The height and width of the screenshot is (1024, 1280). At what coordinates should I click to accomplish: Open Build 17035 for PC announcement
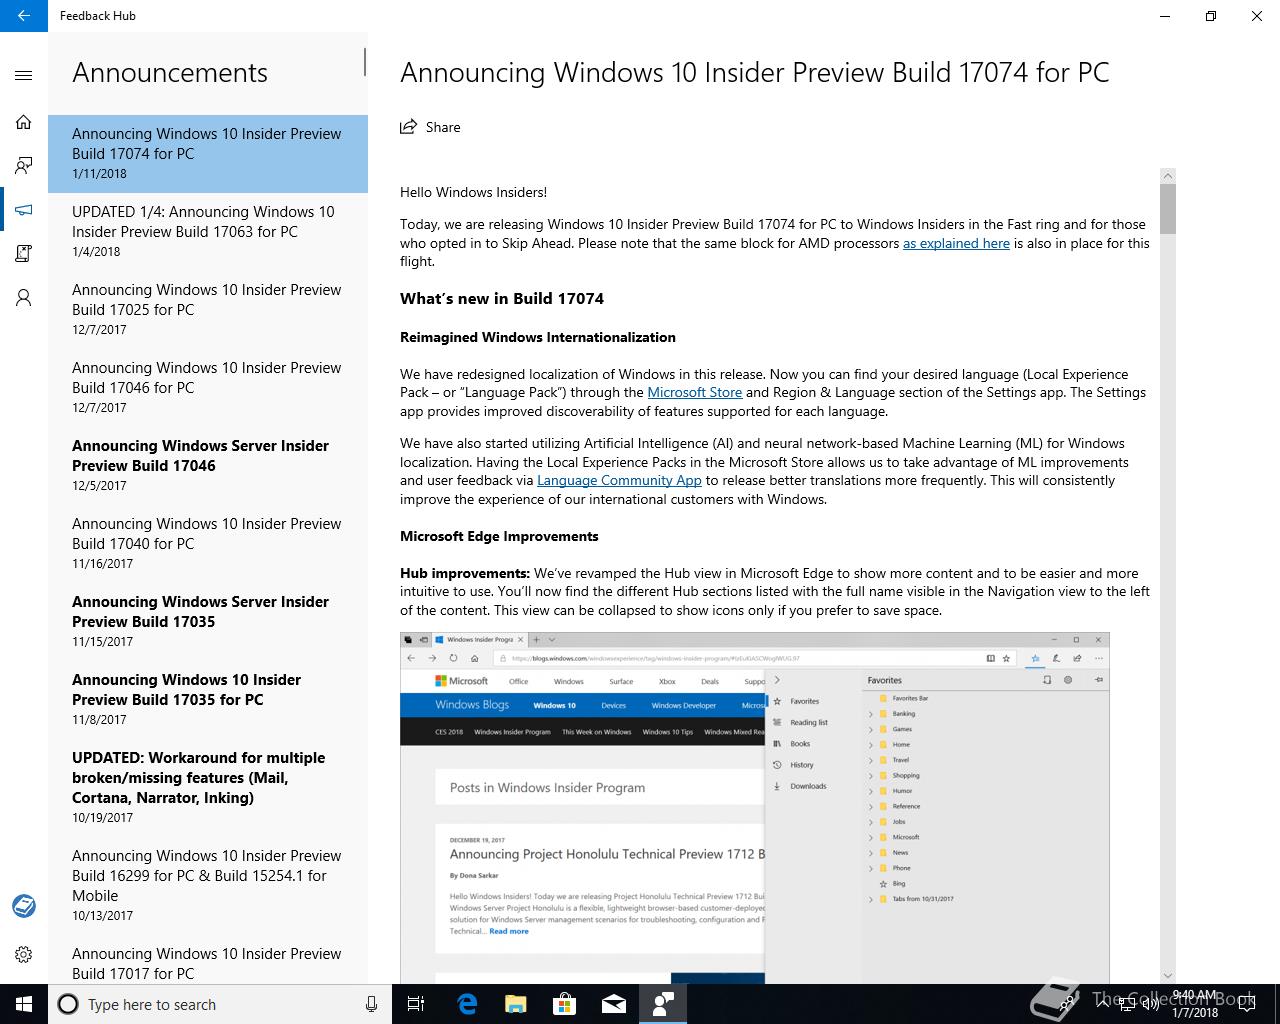pos(208,699)
